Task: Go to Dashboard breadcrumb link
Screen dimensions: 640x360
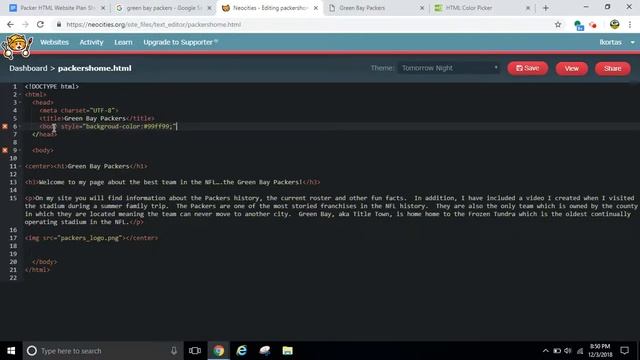Action: (28, 68)
